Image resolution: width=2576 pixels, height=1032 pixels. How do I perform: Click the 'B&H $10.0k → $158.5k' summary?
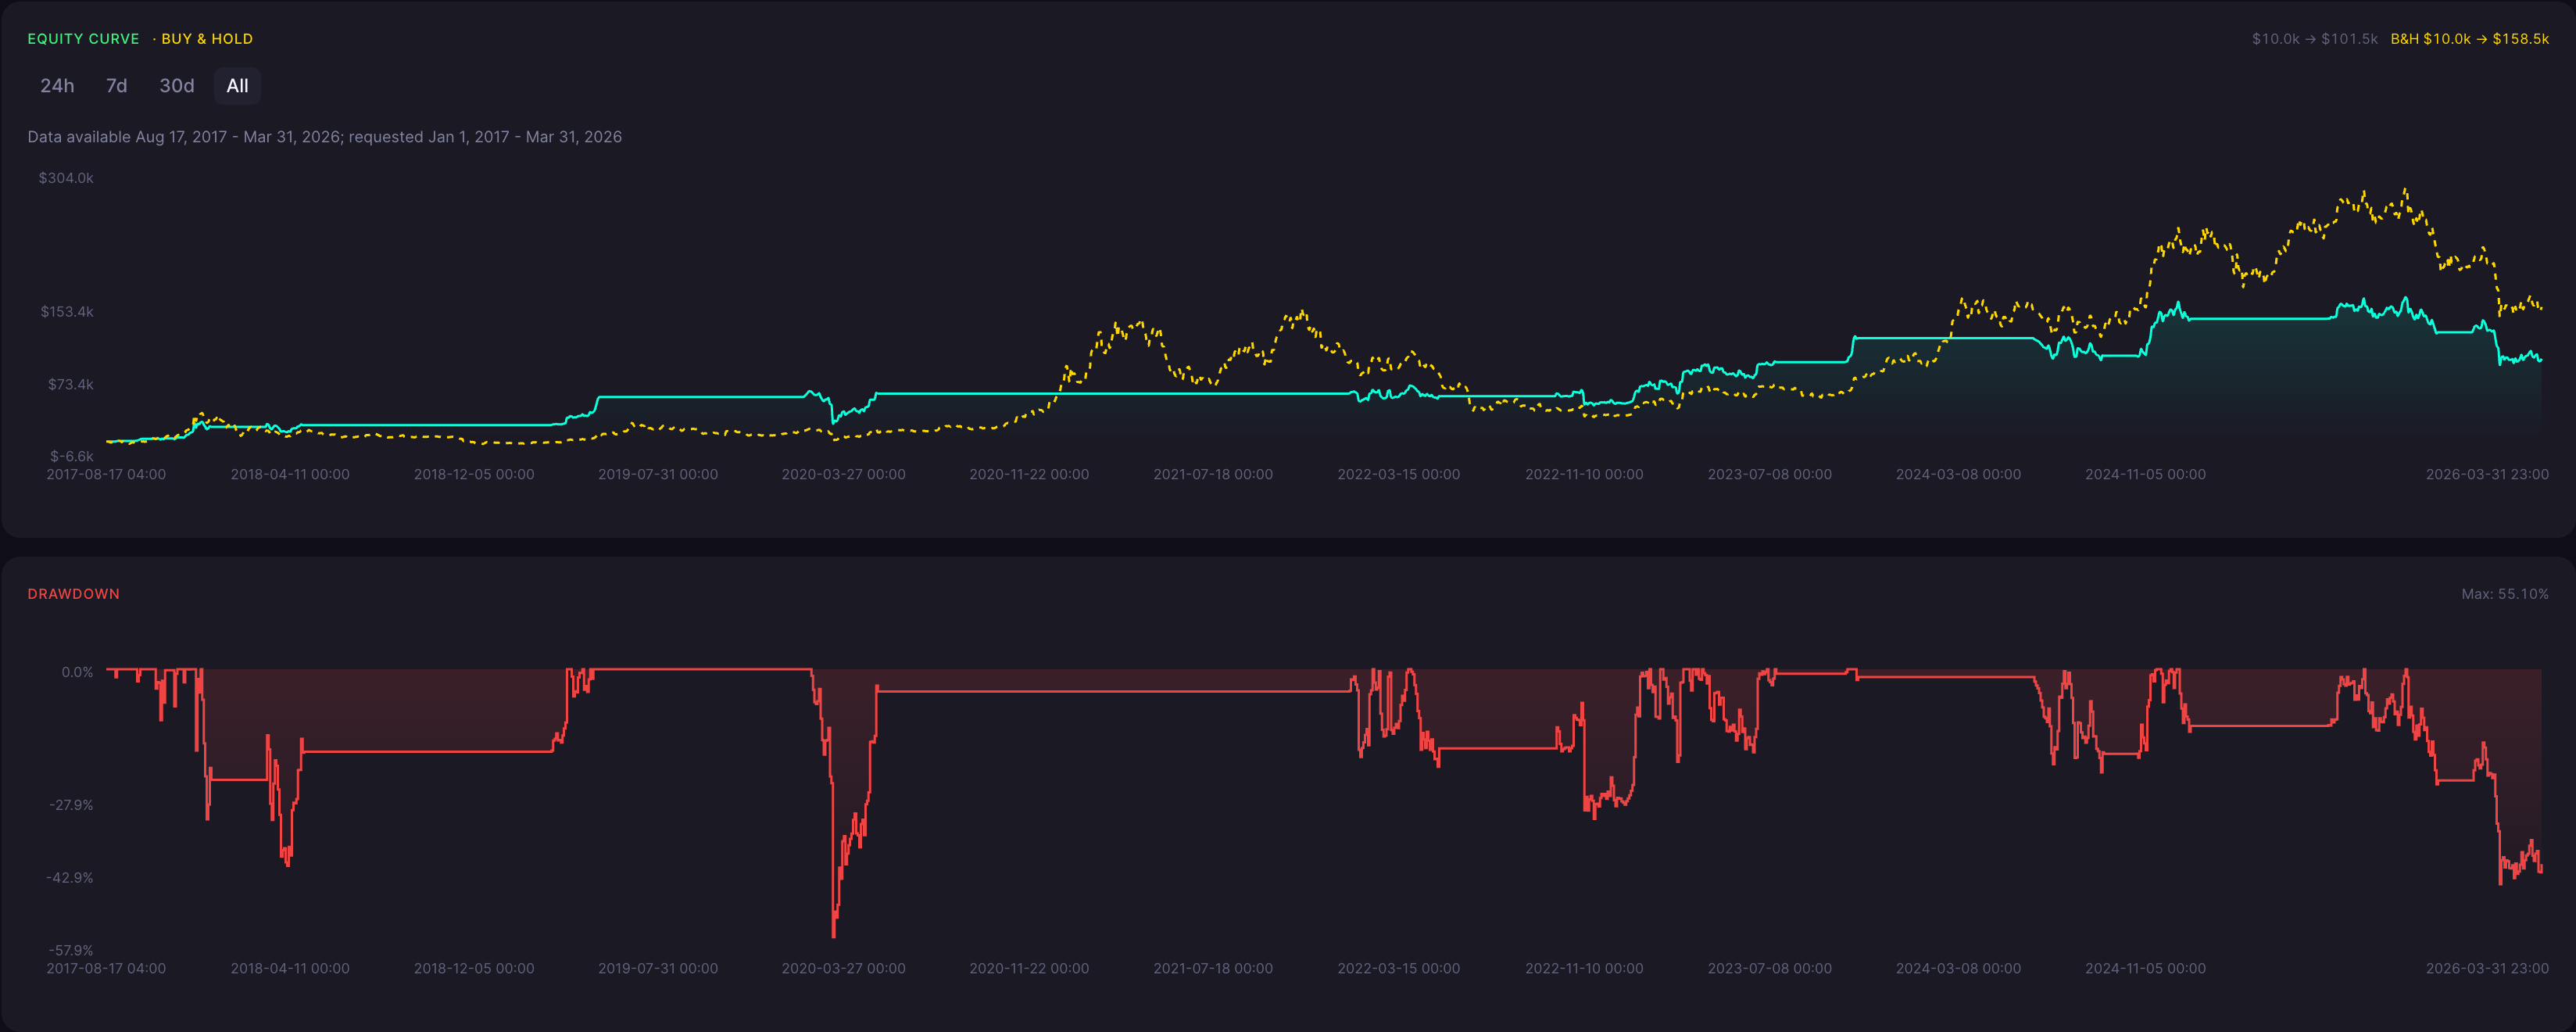point(2469,39)
